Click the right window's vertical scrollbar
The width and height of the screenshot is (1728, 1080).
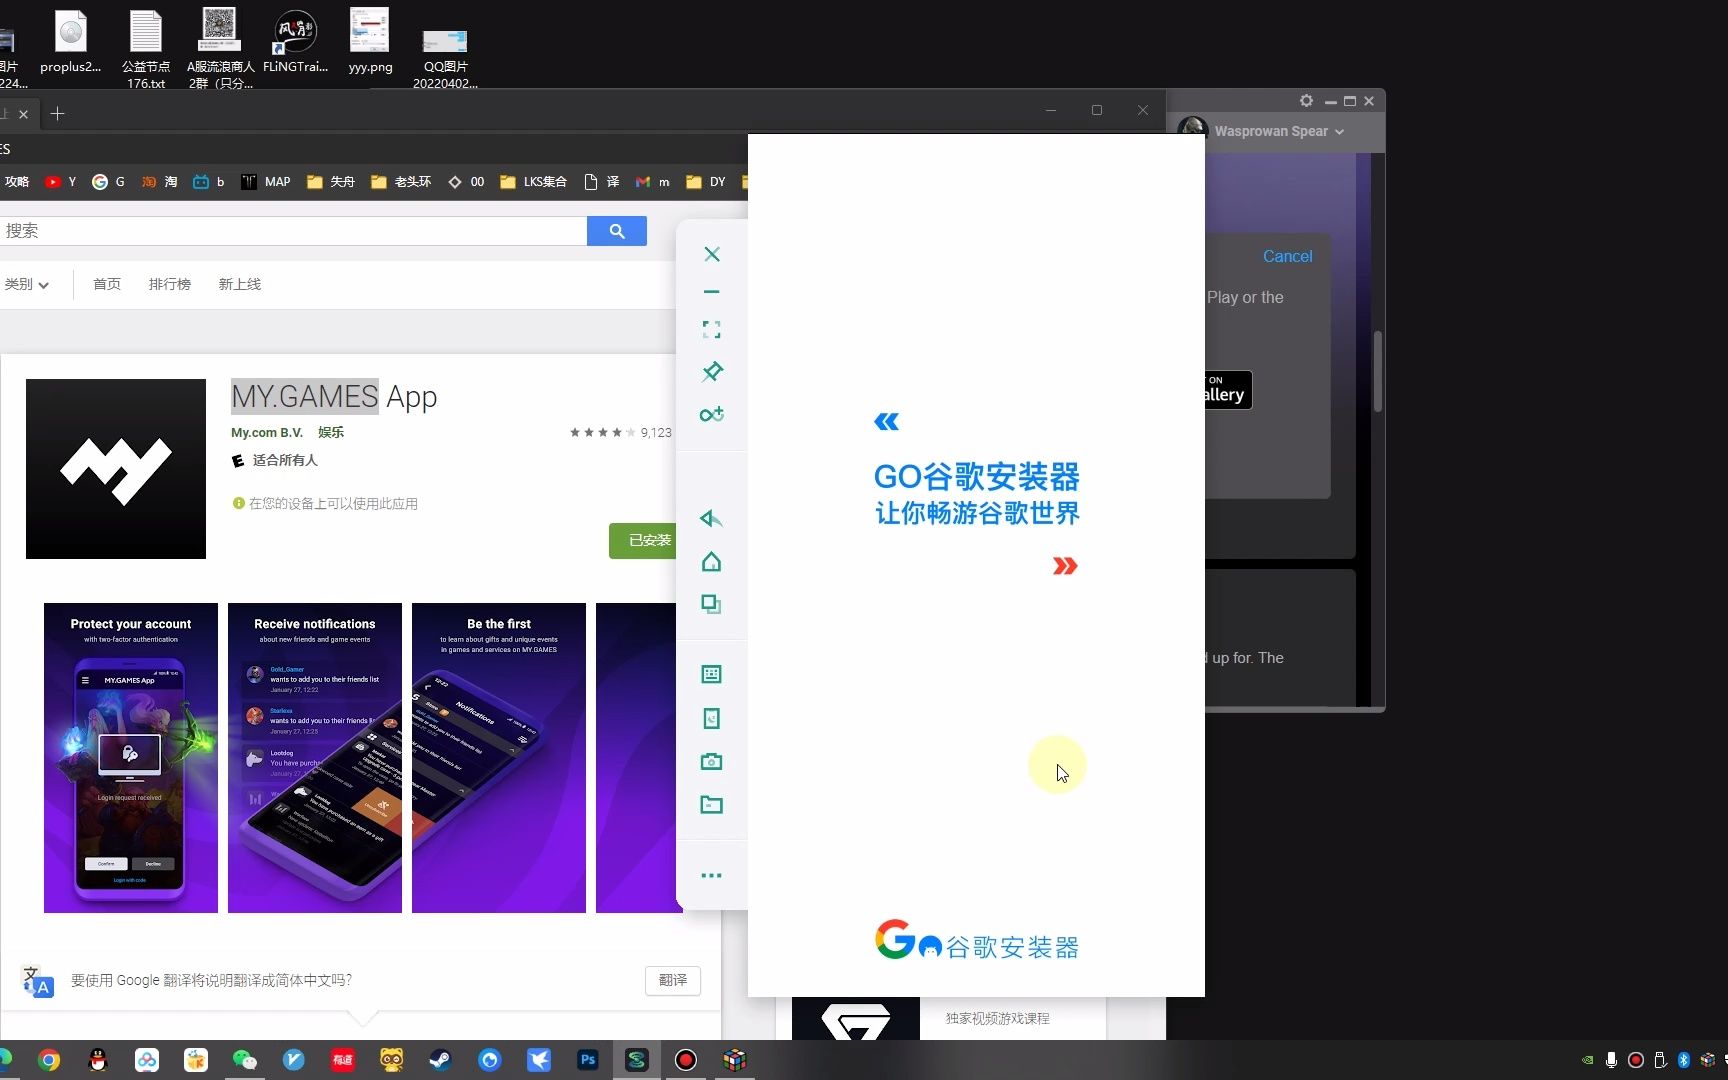[x=1378, y=370]
